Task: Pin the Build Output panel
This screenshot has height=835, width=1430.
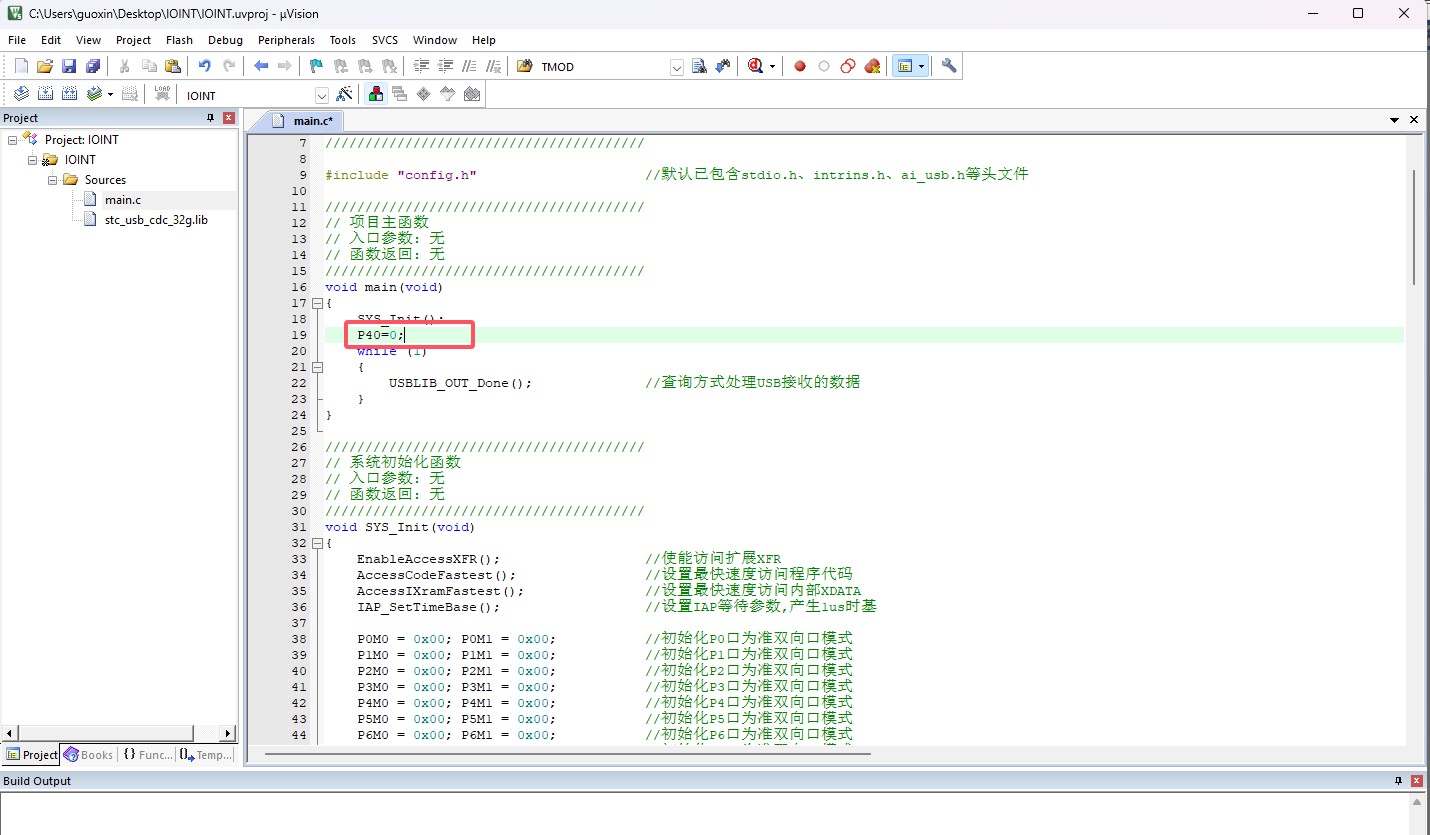Action: pyautogui.click(x=1399, y=781)
